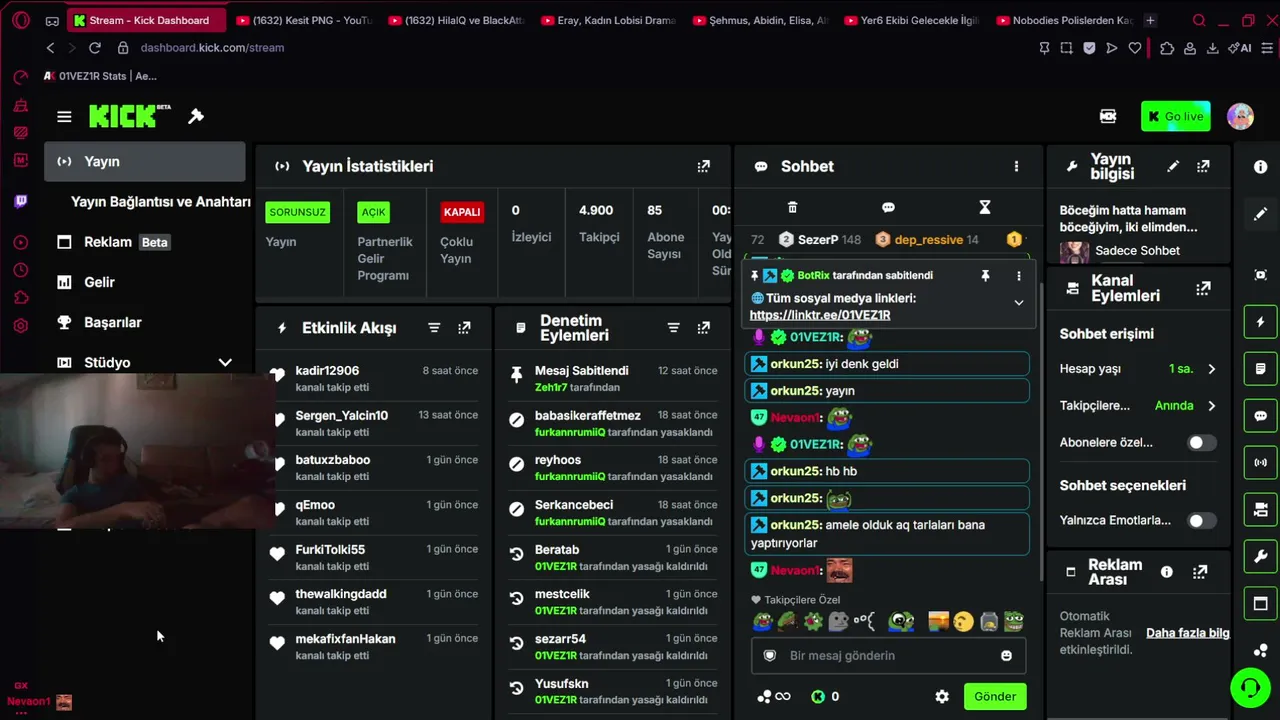
Task: Click the SezerP leaderboard entry
Action: 820,240
